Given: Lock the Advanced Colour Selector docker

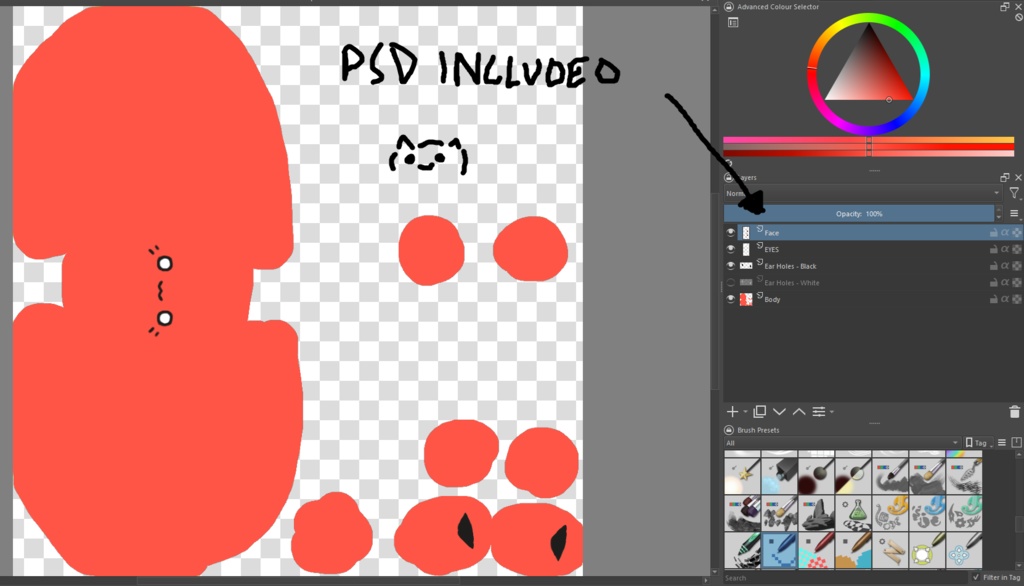Looking at the screenshot, I should coord(729,7).
